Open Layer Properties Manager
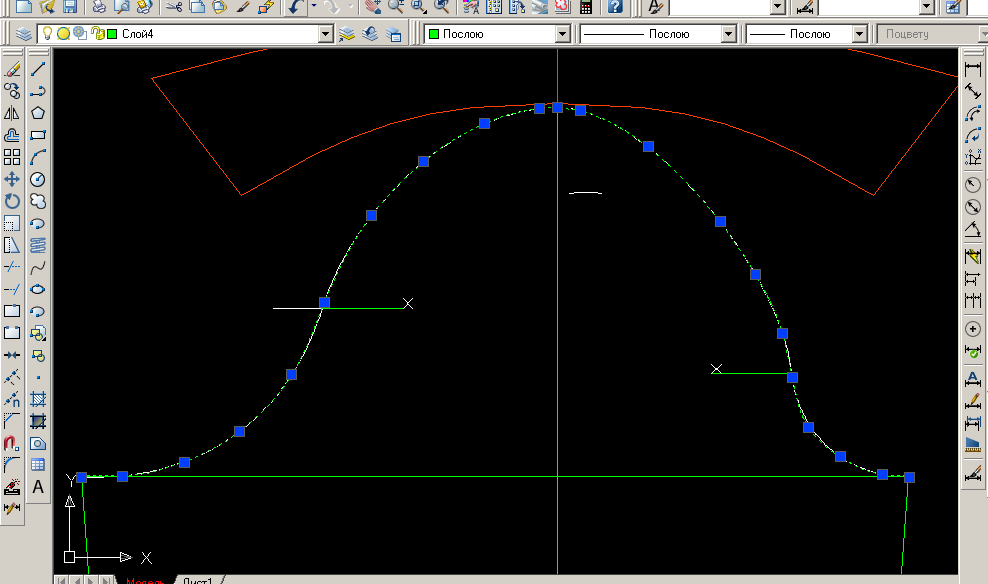Viewport: 988px width, 584px height. (x=24, y=33)
